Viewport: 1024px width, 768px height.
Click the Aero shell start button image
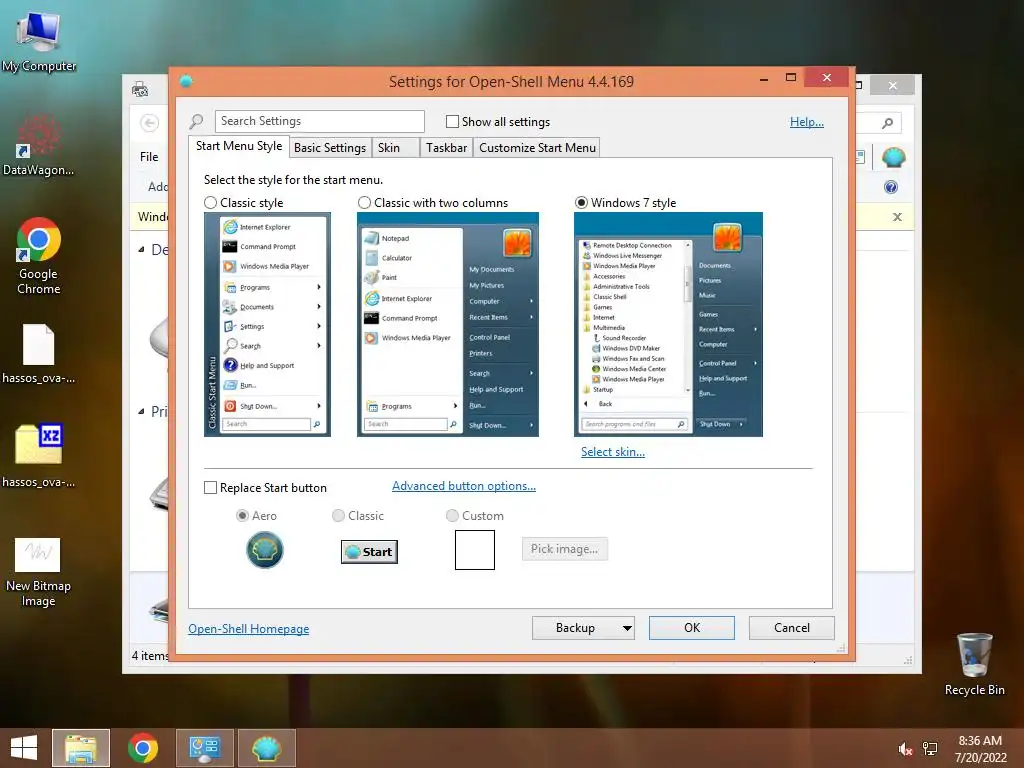coord(264,550)
